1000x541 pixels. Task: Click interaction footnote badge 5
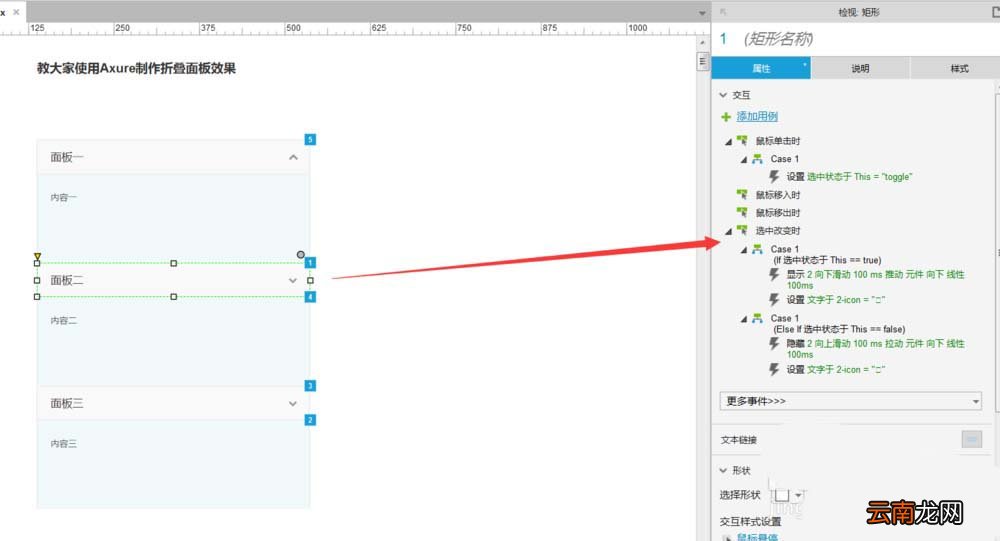point(310,139)
